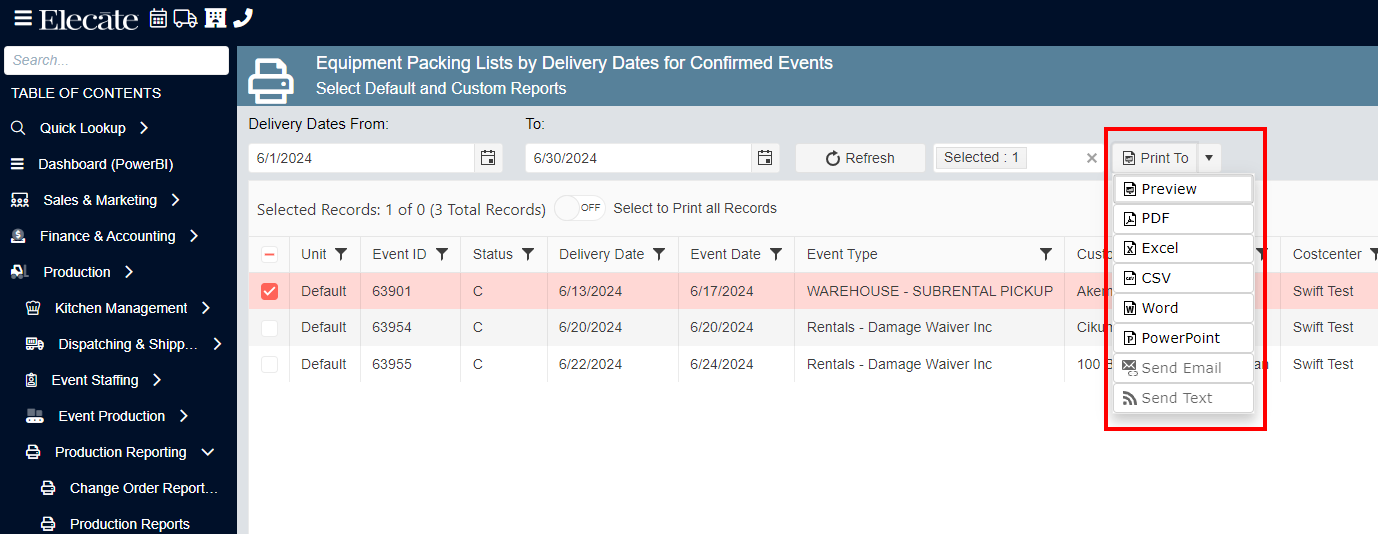Click the Refresh button

coord(860,158)
